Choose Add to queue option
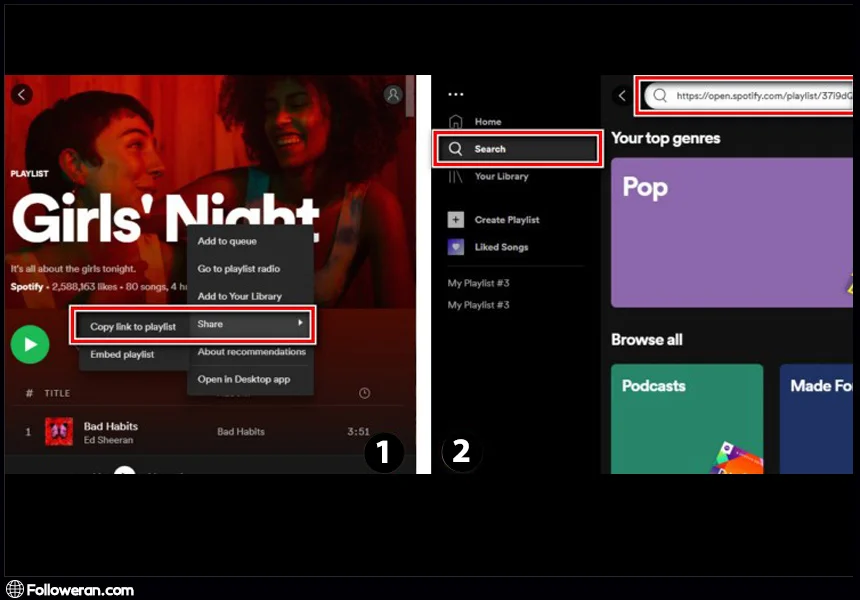This screenshot has width=860, height=600. click(227, 241)
